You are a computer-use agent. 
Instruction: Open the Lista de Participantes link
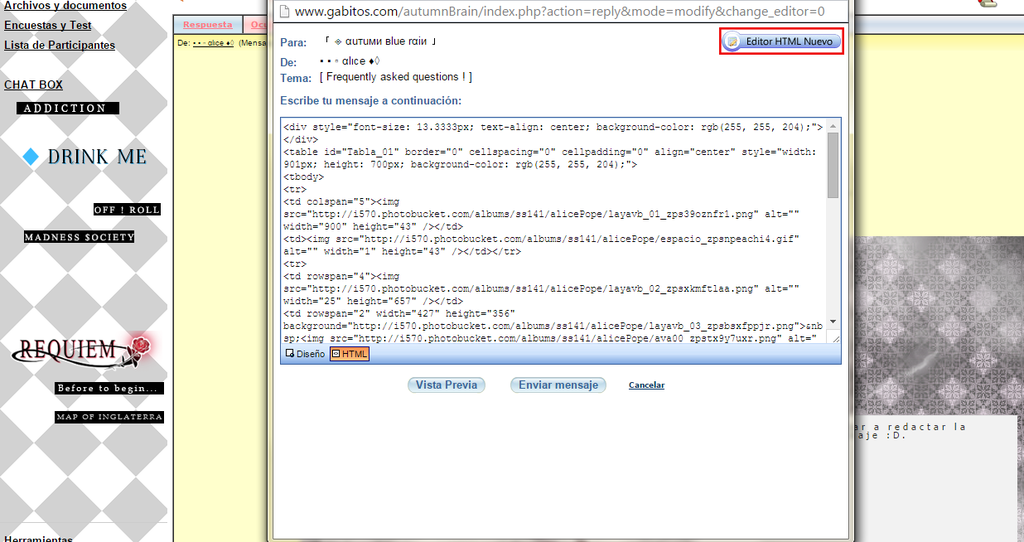click(59, 45)
